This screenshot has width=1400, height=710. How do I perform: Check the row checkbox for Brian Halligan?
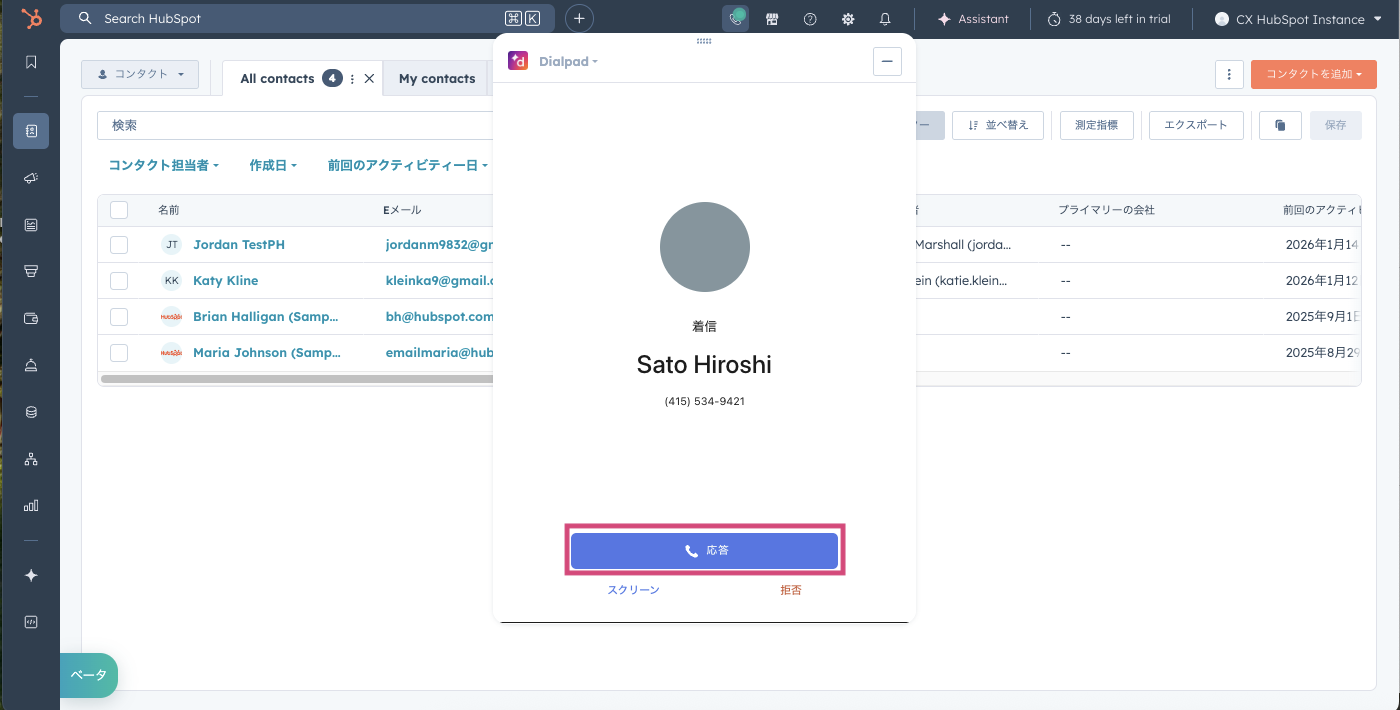pyautogui.click(x=118, y=316)
